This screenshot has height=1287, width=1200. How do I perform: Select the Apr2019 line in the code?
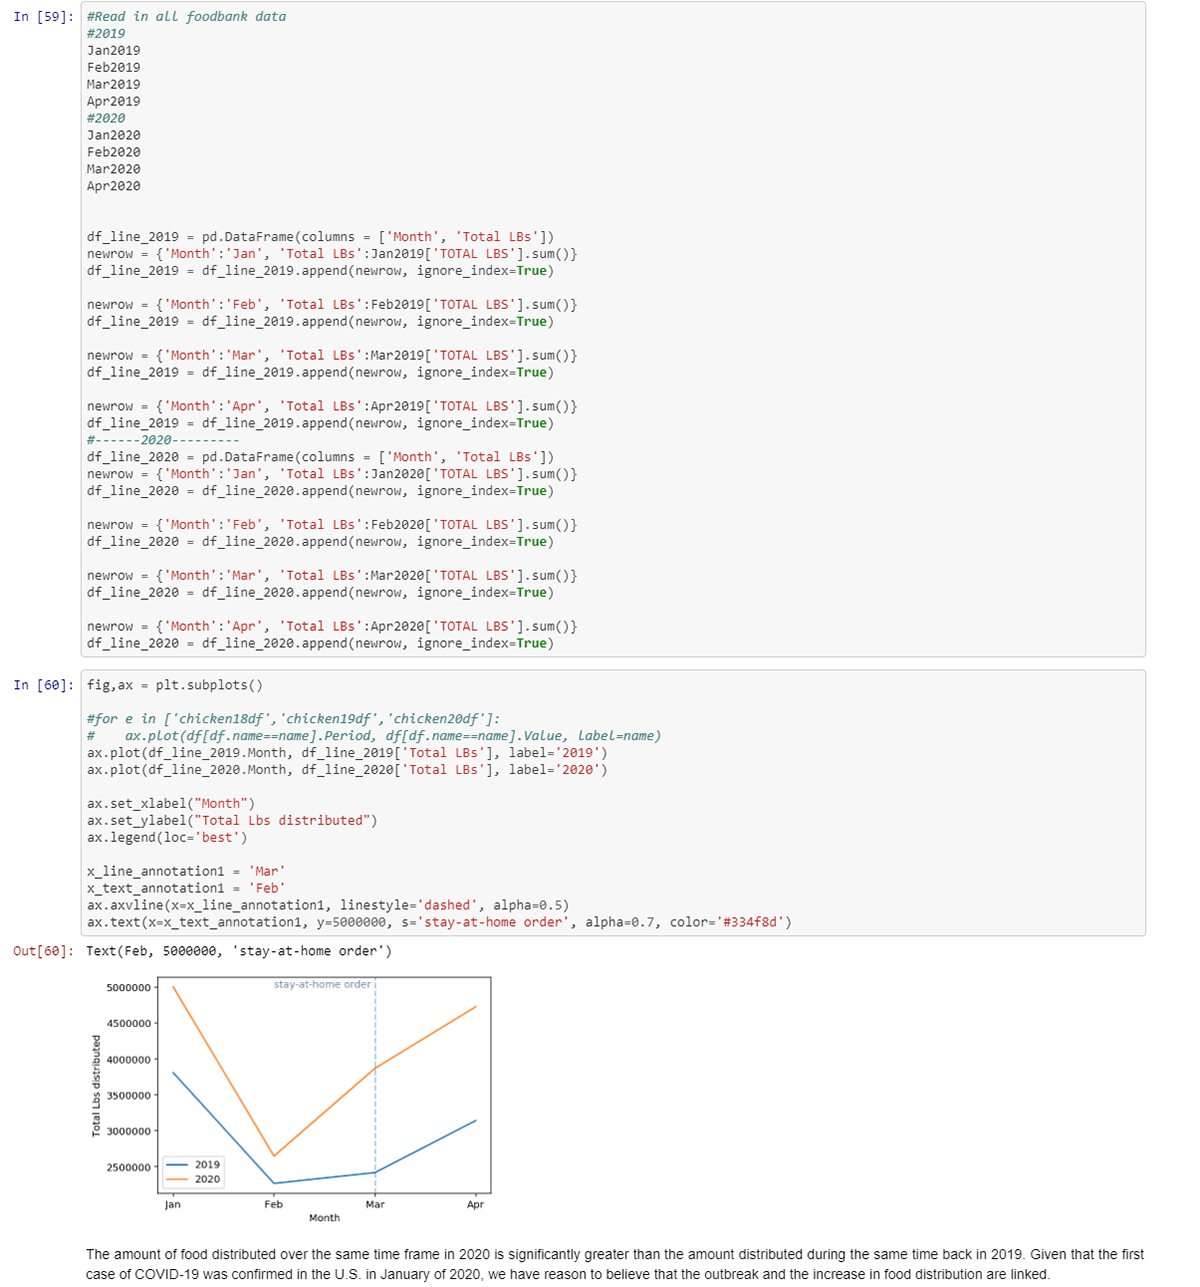point(114,102)
